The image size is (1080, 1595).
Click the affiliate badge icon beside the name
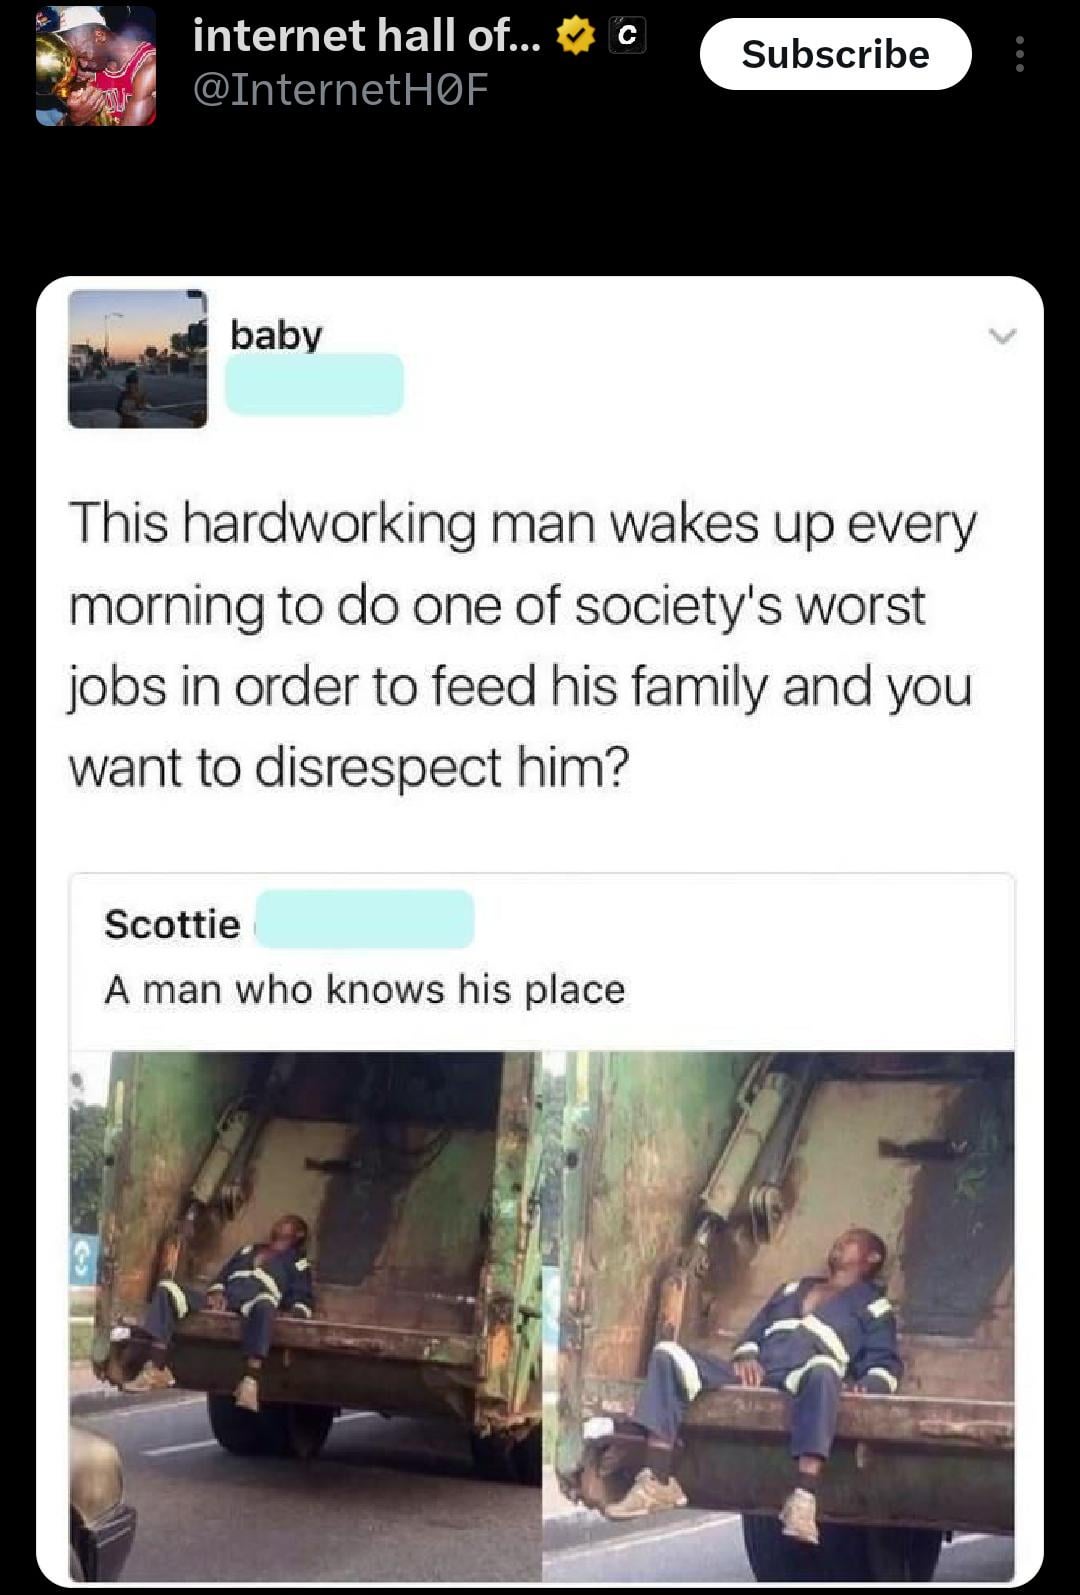tap(627, 36)
